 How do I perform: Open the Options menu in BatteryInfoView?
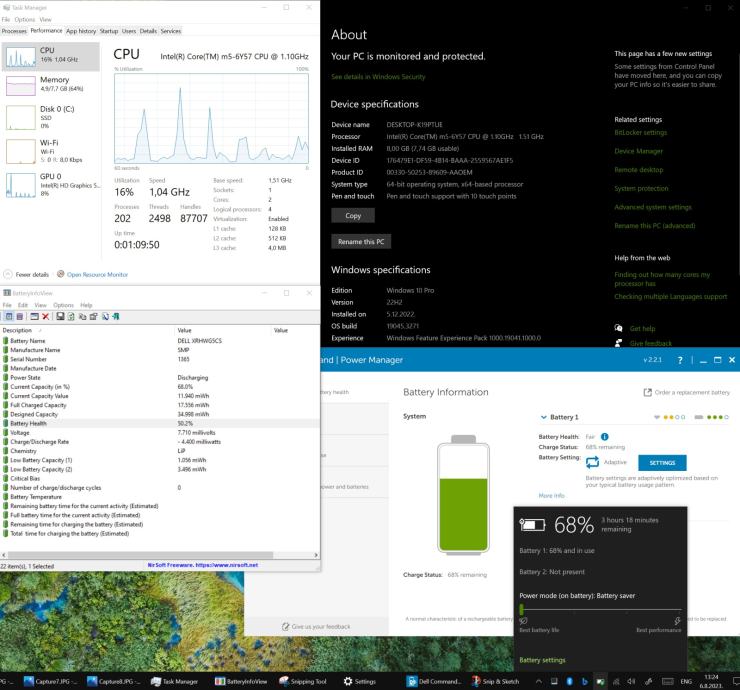[x=64, y=305]
